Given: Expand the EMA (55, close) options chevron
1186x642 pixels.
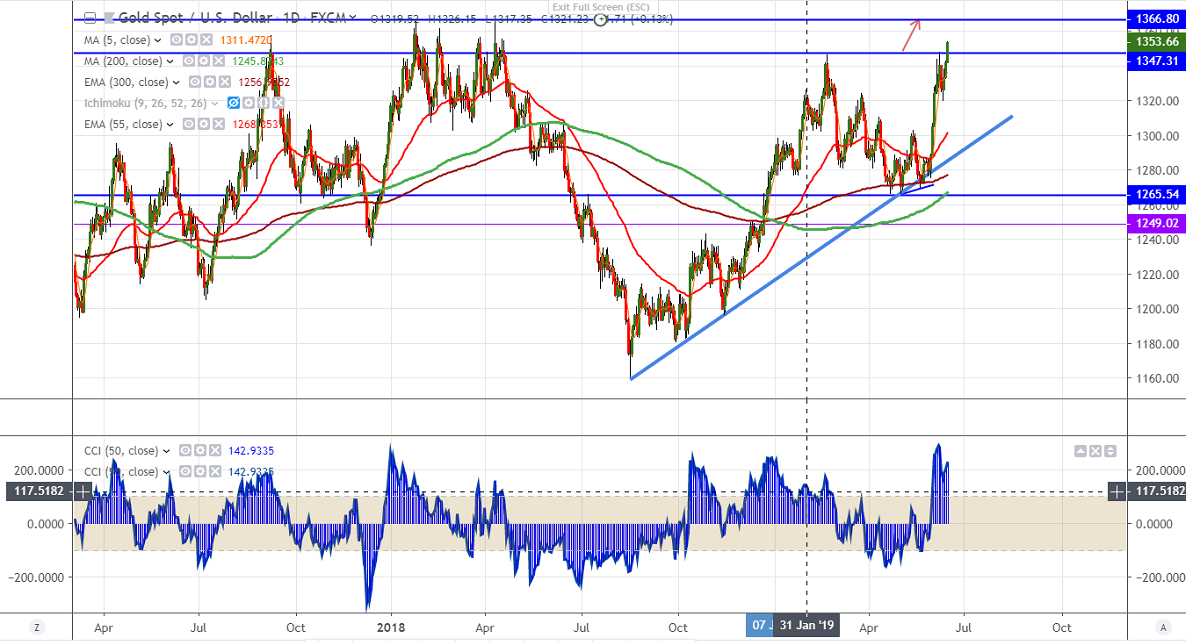Looking at the screenshot, I should click(170, 124).
